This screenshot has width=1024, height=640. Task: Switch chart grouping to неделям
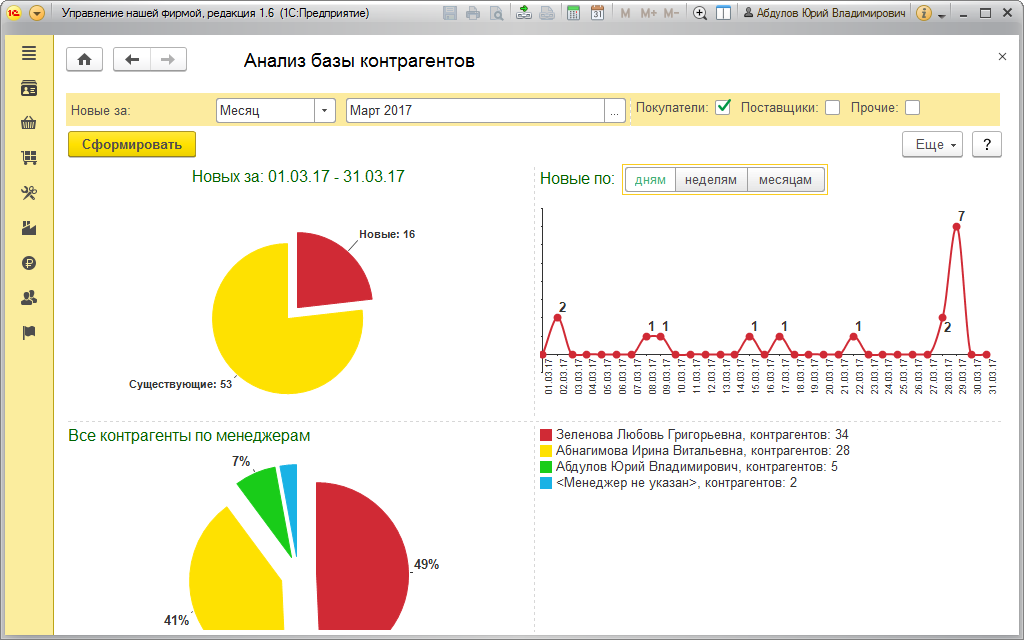[711, 180]
